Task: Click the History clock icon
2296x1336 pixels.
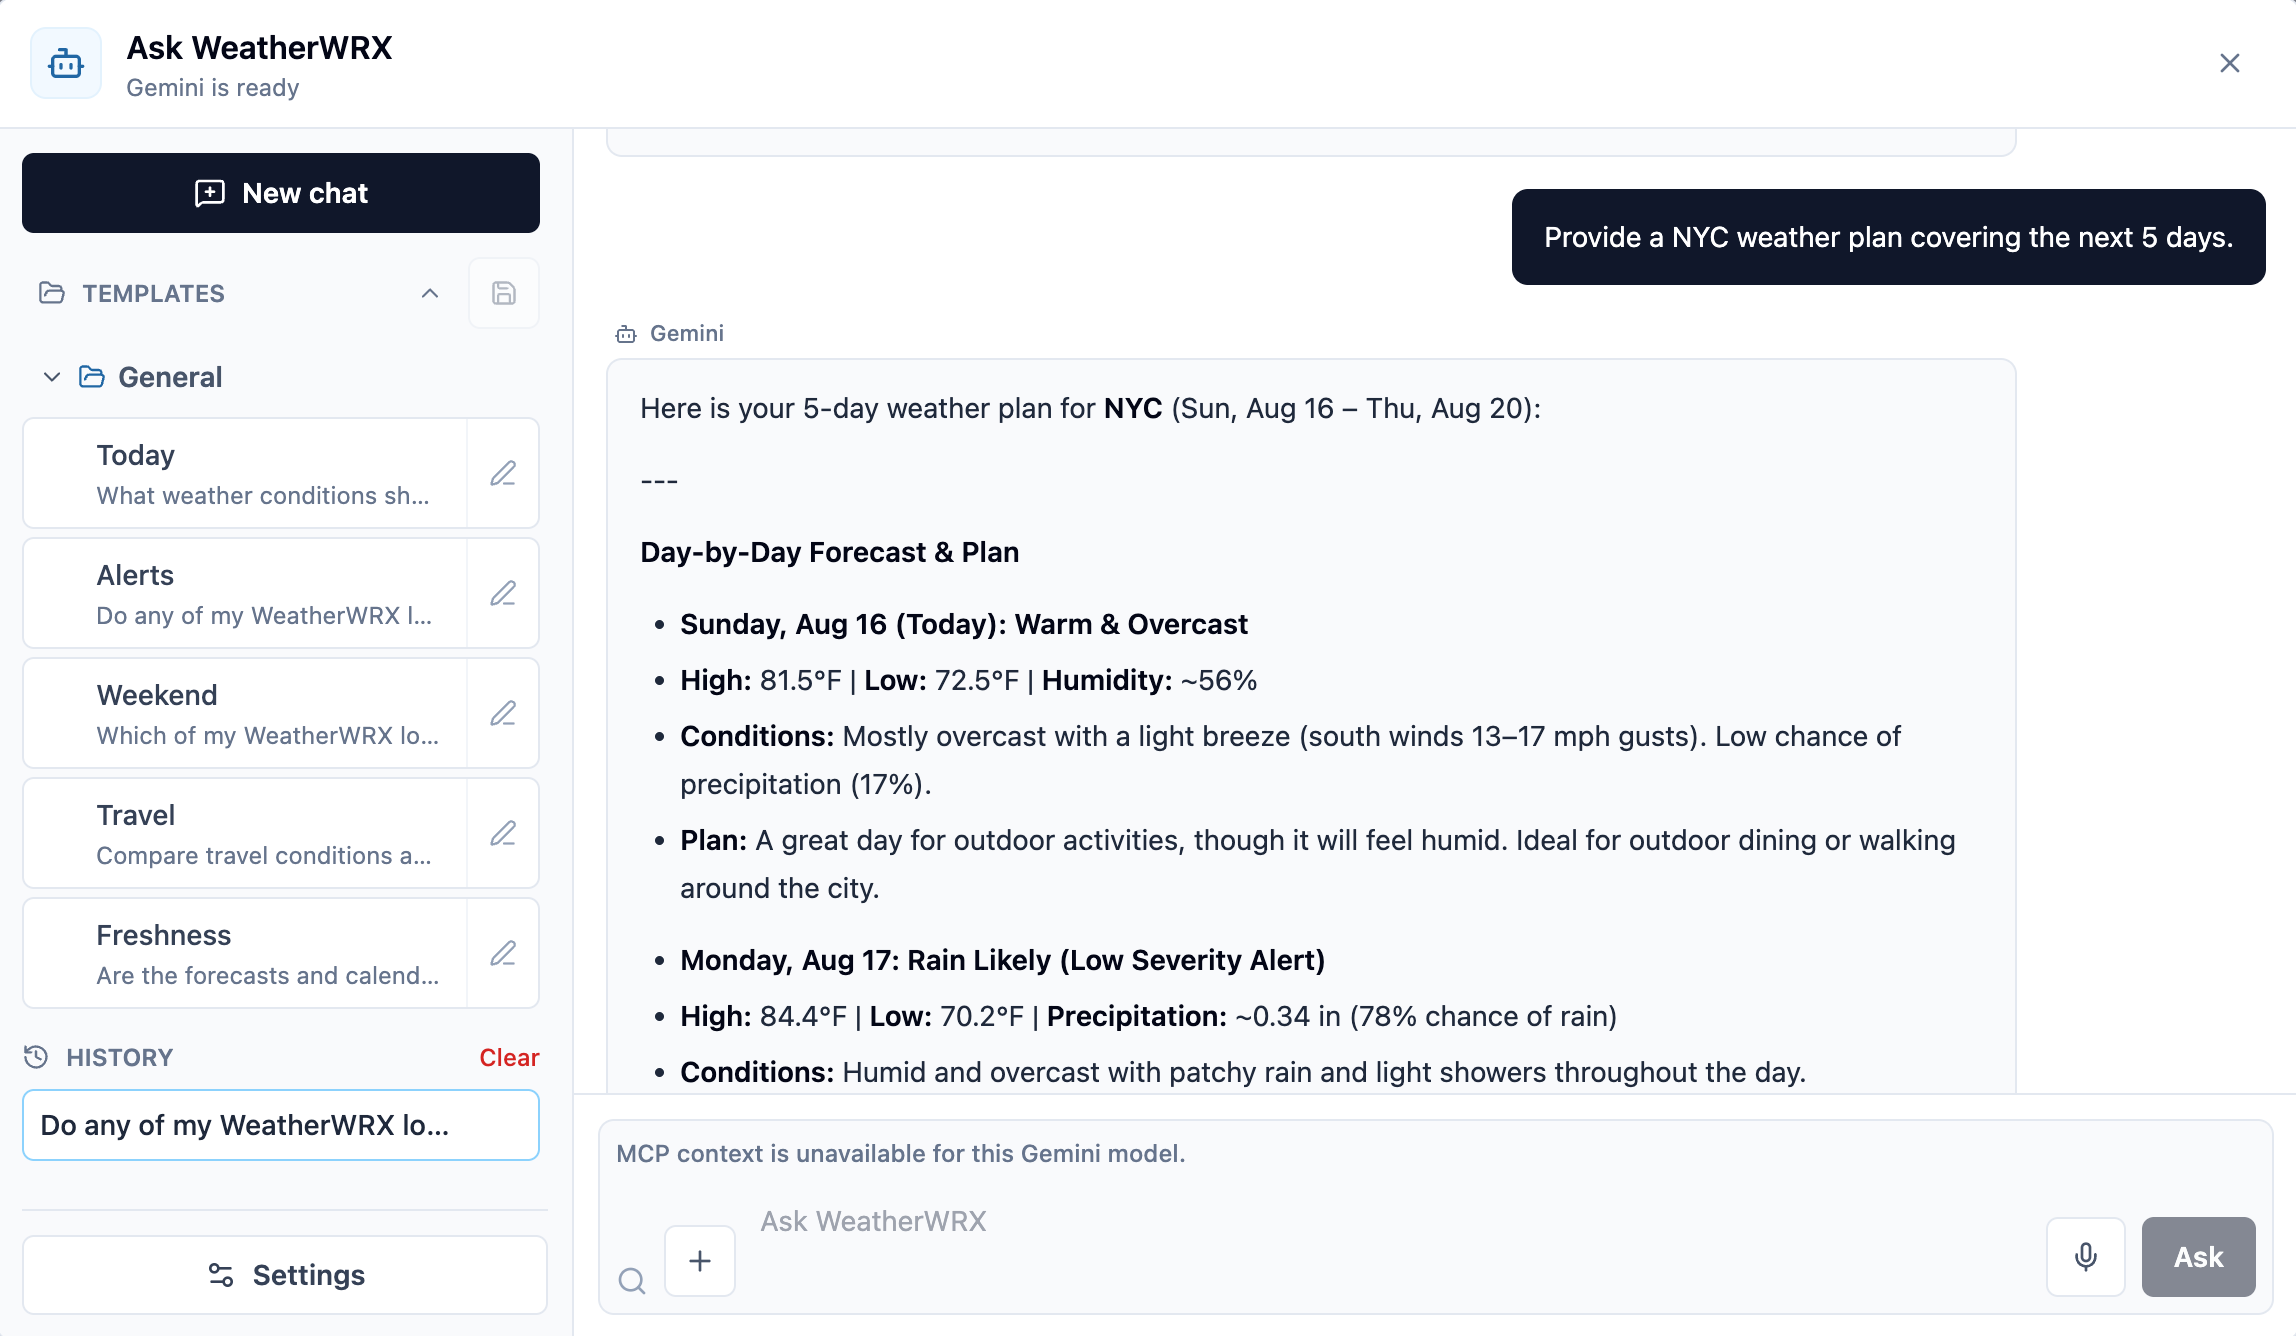Action: (x=36, y=1057)
